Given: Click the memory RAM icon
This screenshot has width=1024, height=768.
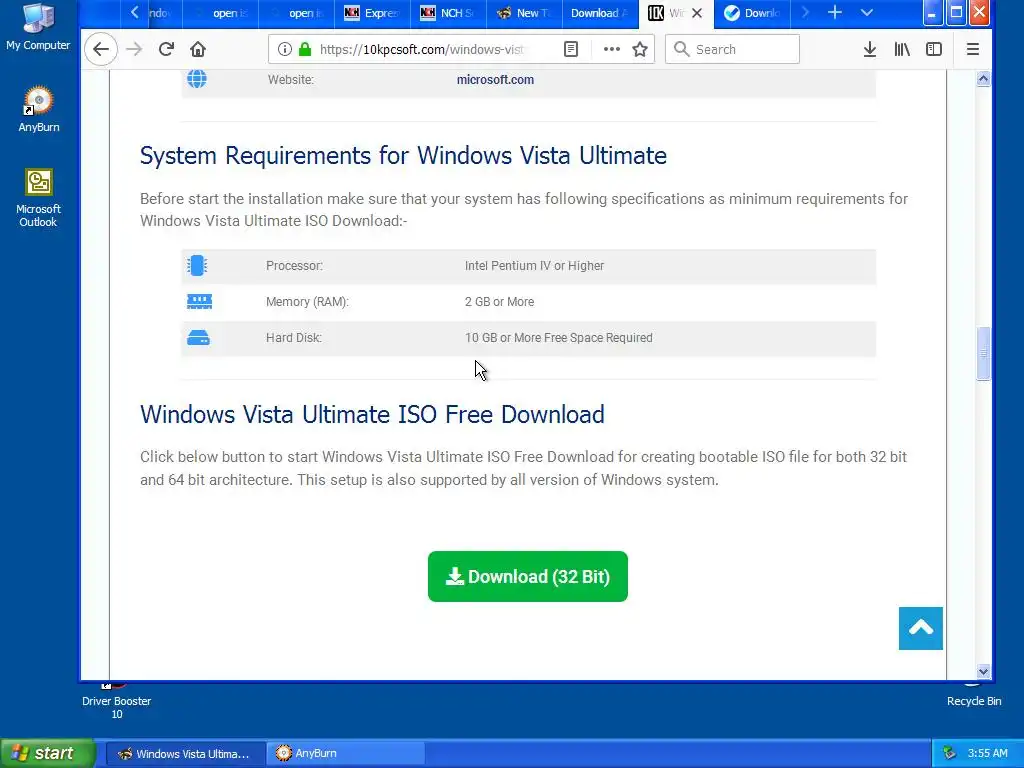Looking at the screenshot, I should [199, 301].
